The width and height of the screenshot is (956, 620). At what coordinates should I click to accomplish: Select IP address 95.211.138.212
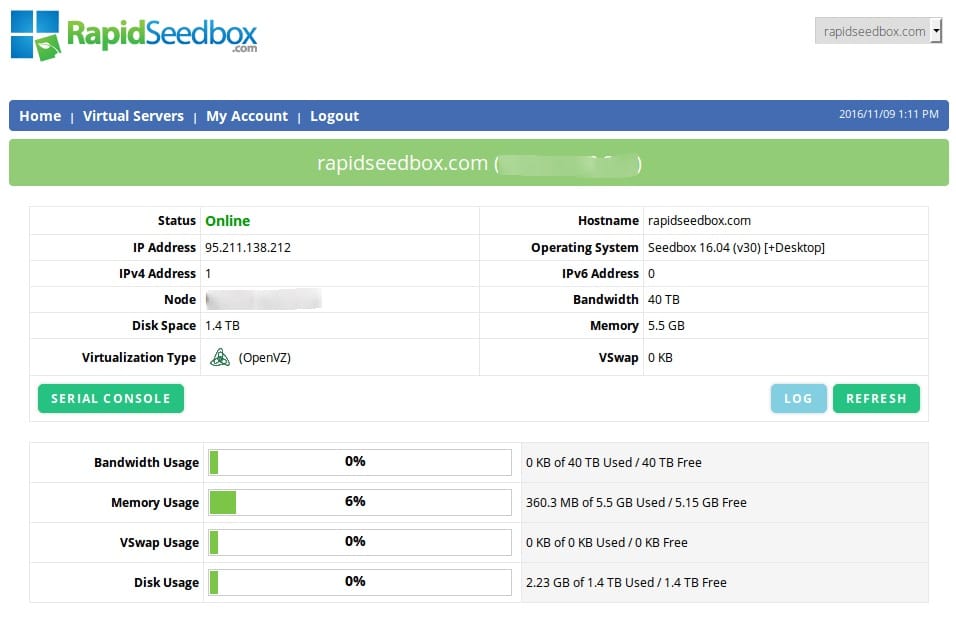point(248,248)
